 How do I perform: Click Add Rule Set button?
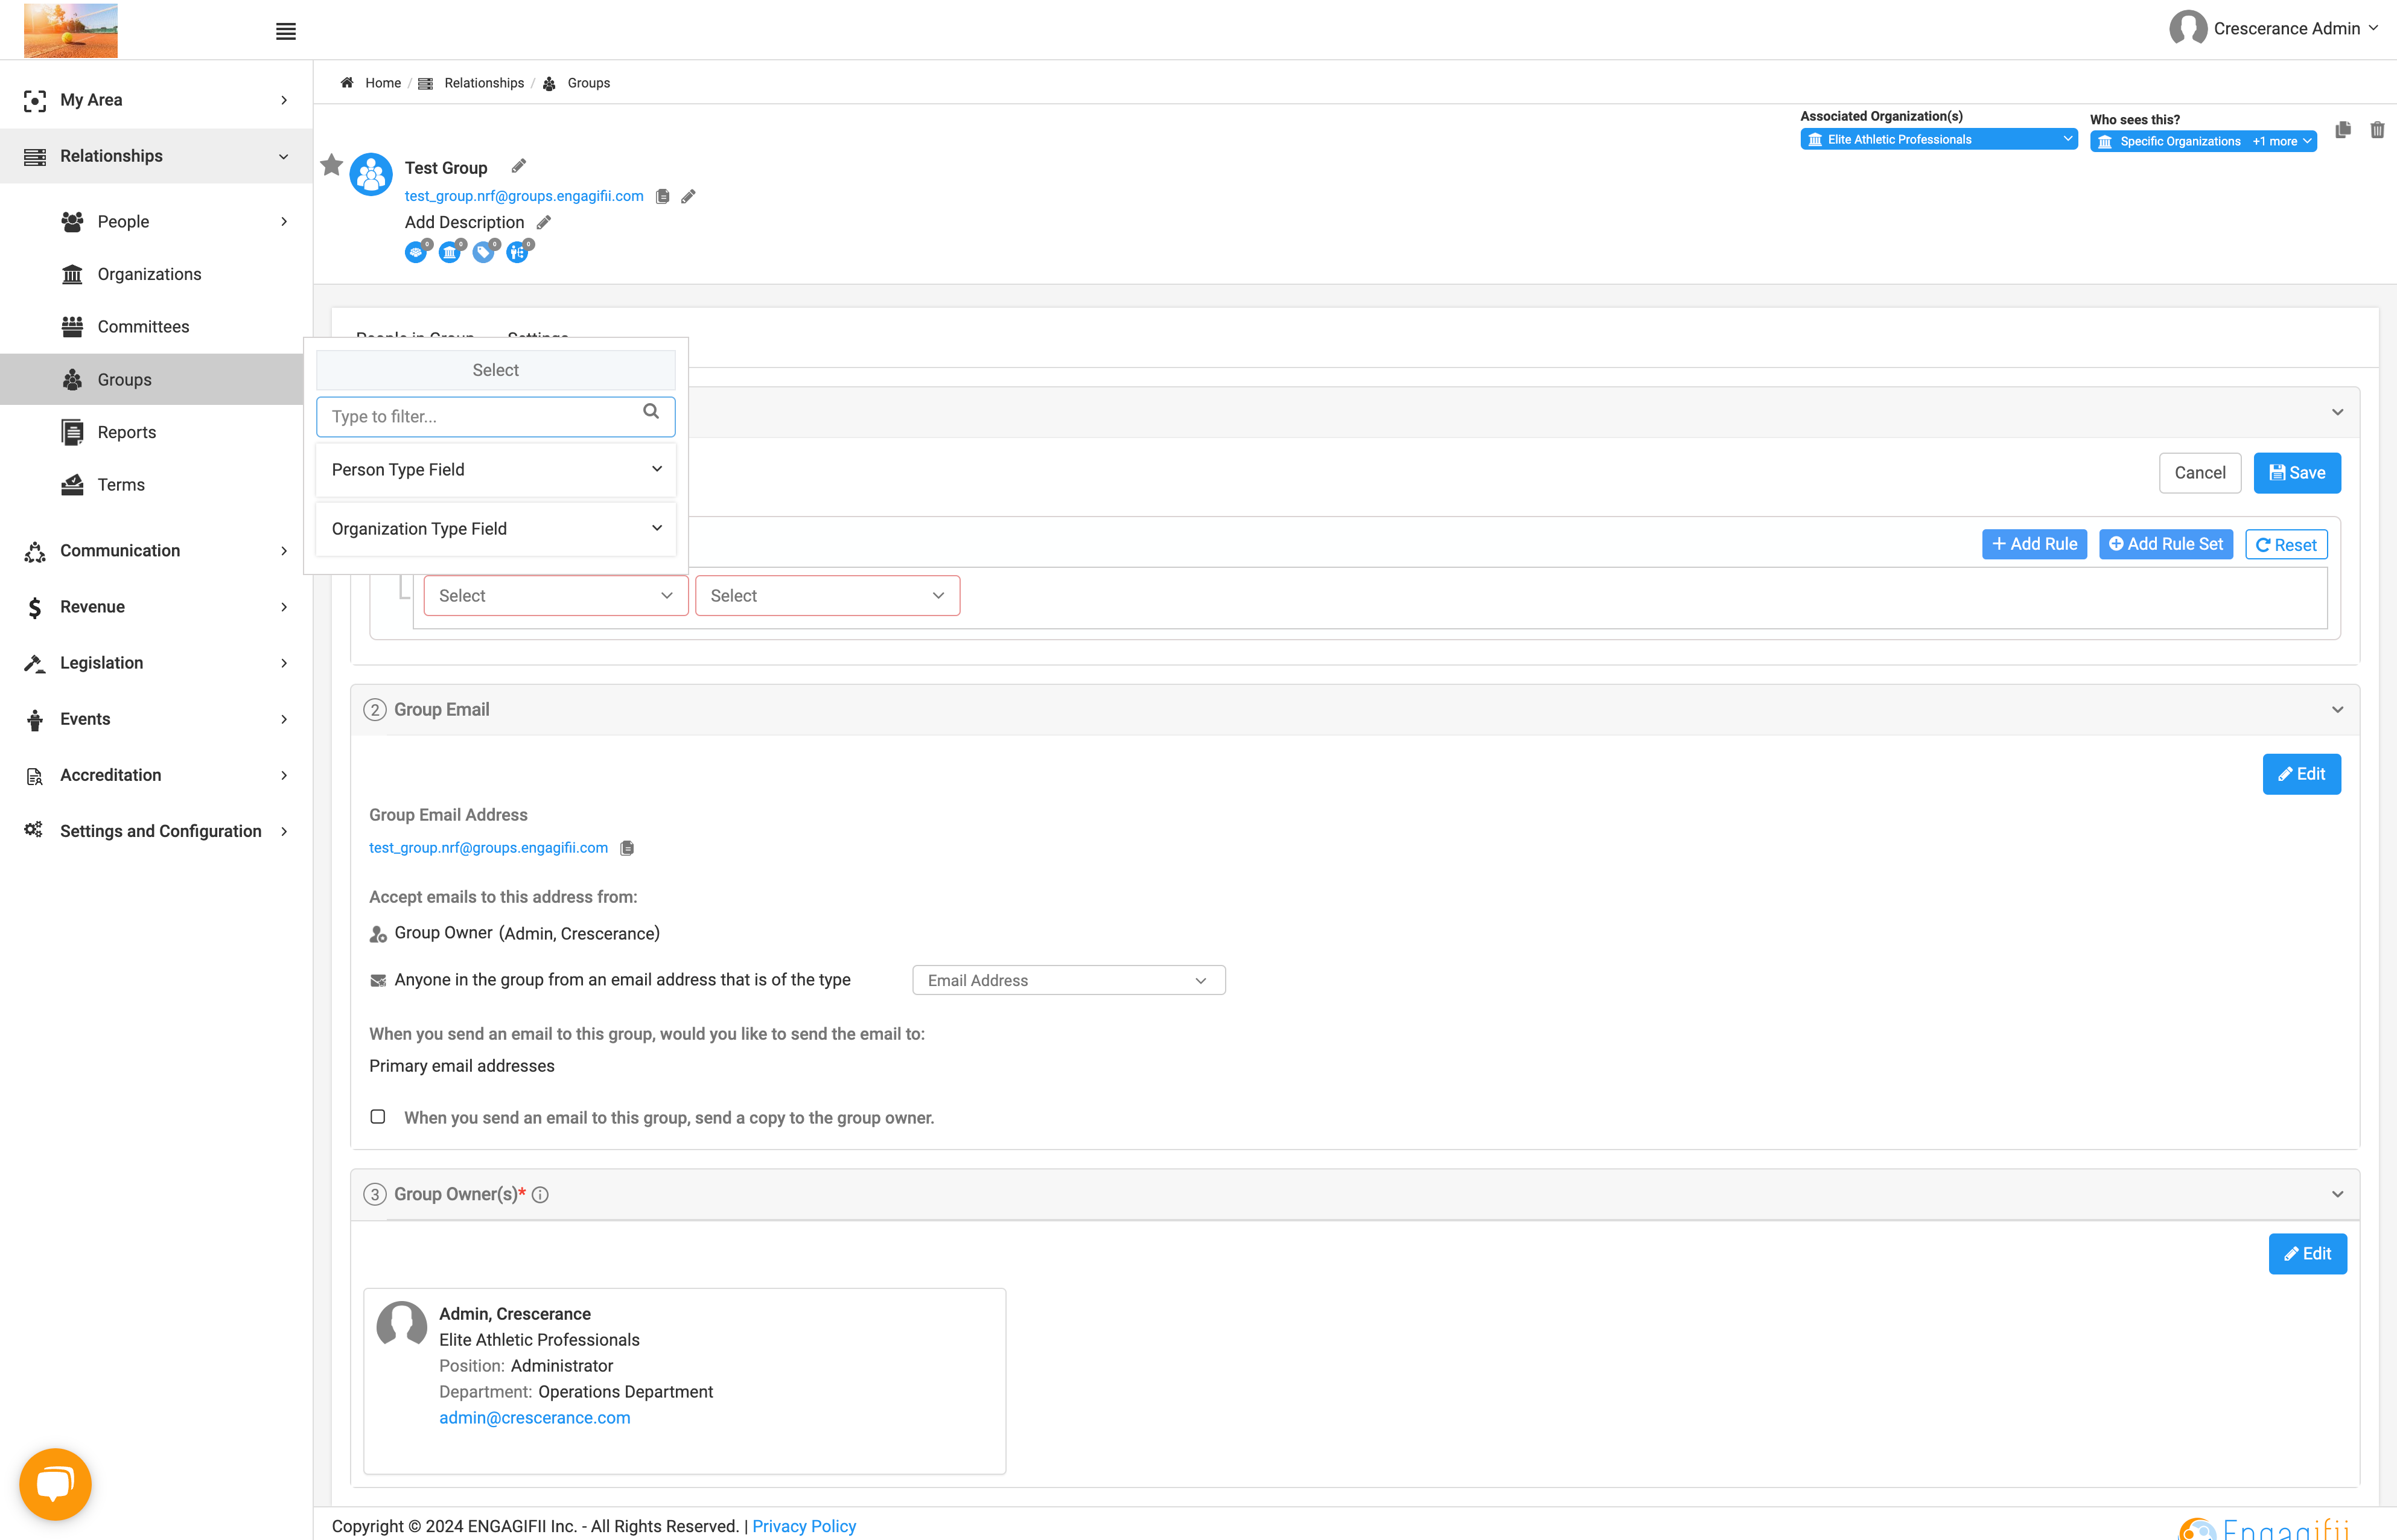(2165, 544)
